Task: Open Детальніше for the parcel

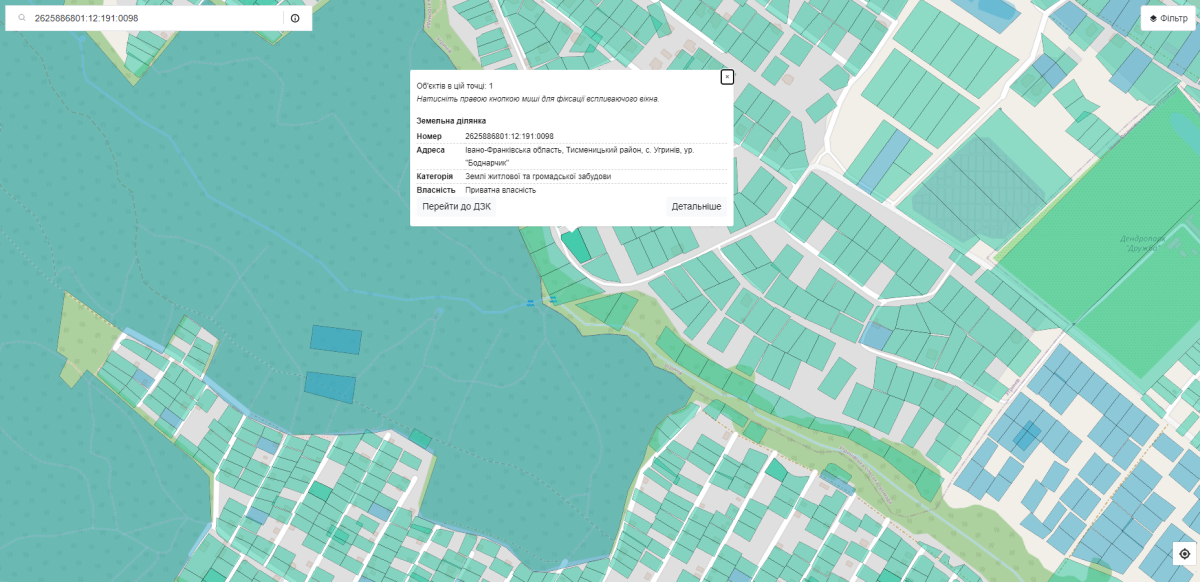Action: 696,207
